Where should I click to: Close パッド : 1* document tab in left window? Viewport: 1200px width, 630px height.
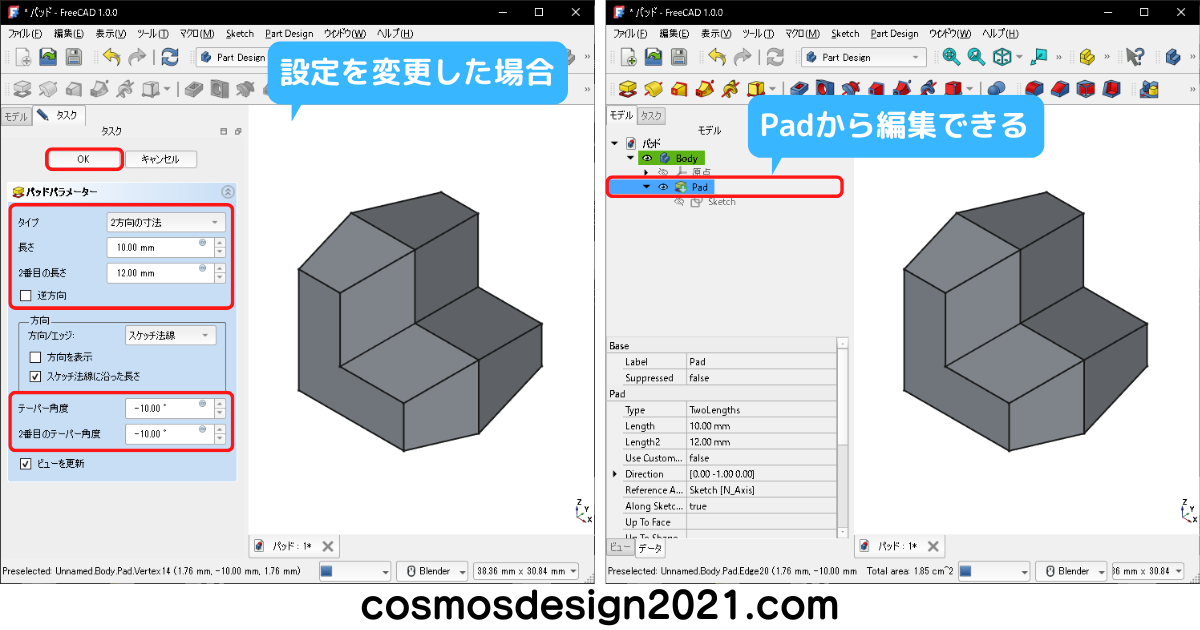pos(328,546)
